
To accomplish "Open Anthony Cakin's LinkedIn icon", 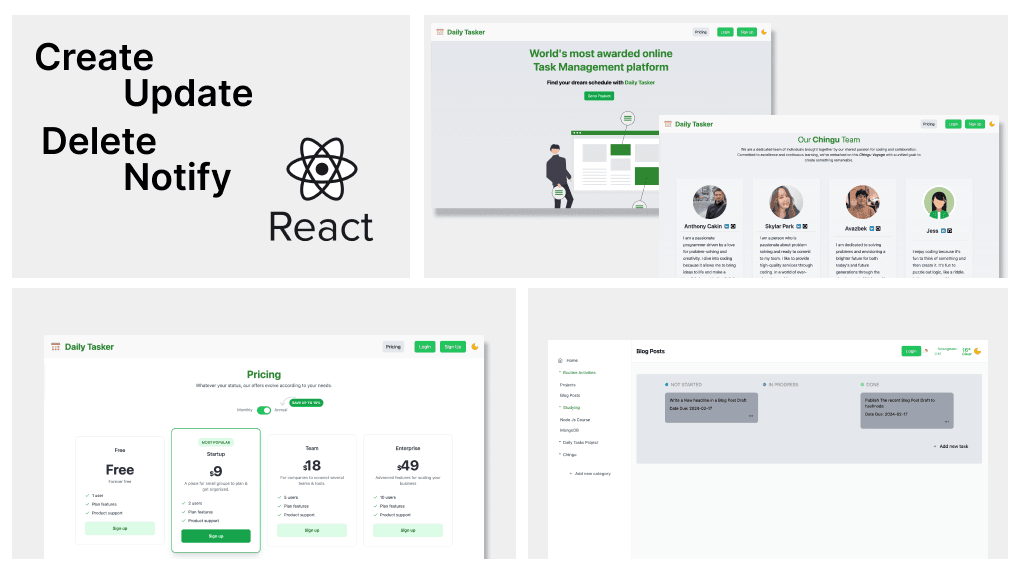I will point(727,226).
